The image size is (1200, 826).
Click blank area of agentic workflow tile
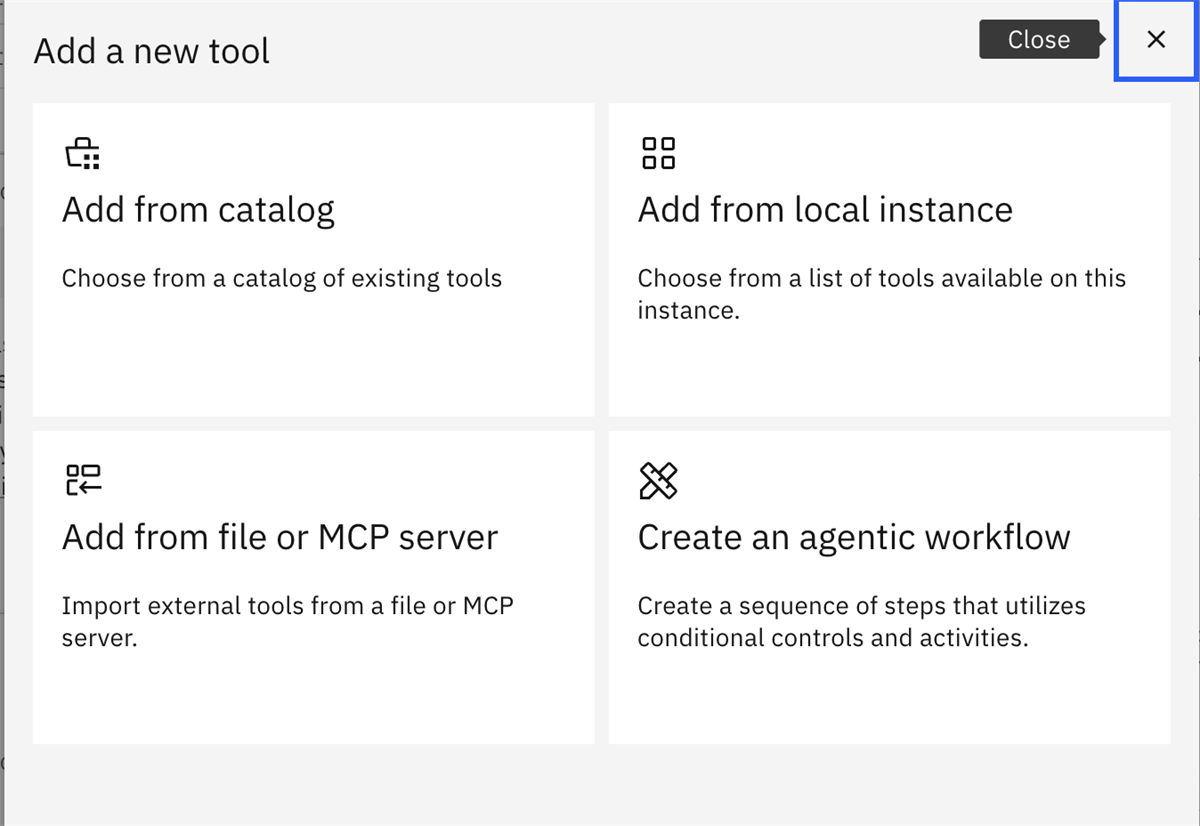(889, 700)
